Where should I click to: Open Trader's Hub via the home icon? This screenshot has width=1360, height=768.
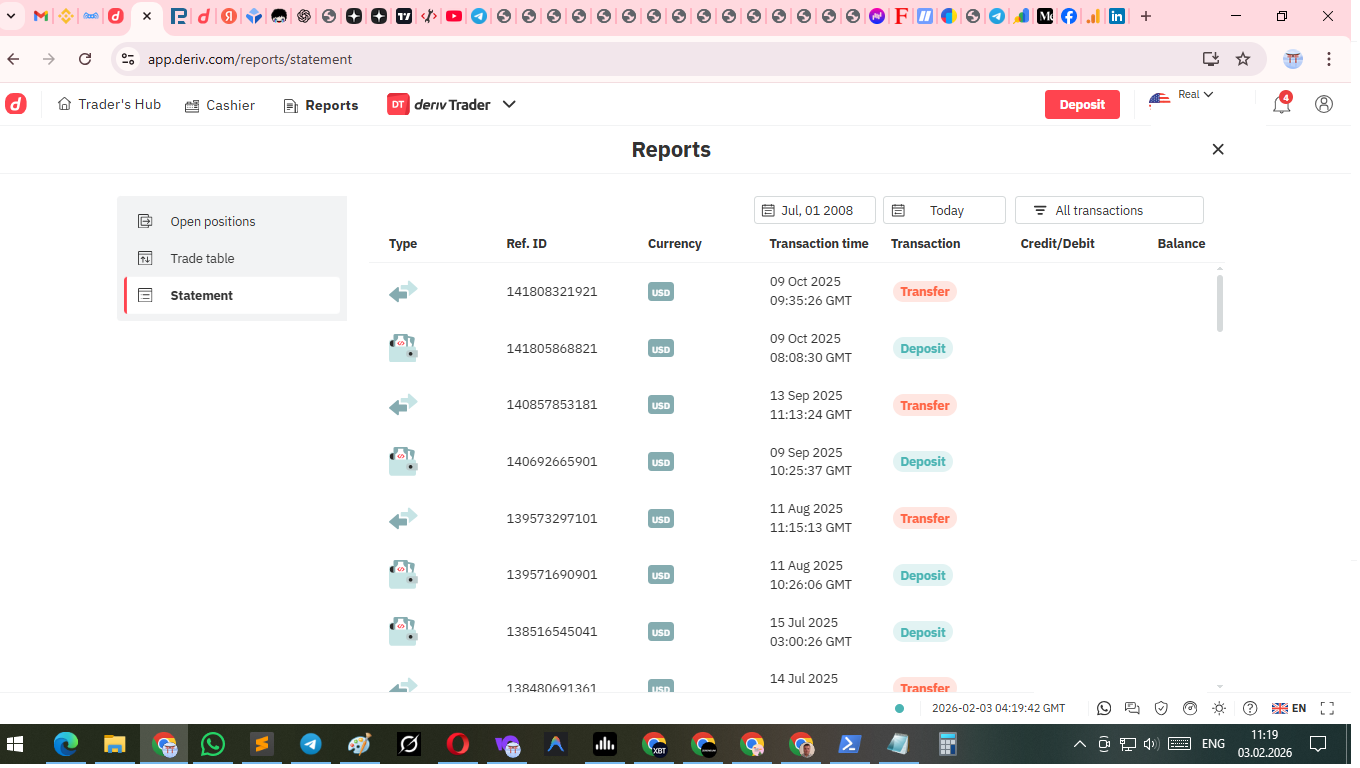coord(65,104)
